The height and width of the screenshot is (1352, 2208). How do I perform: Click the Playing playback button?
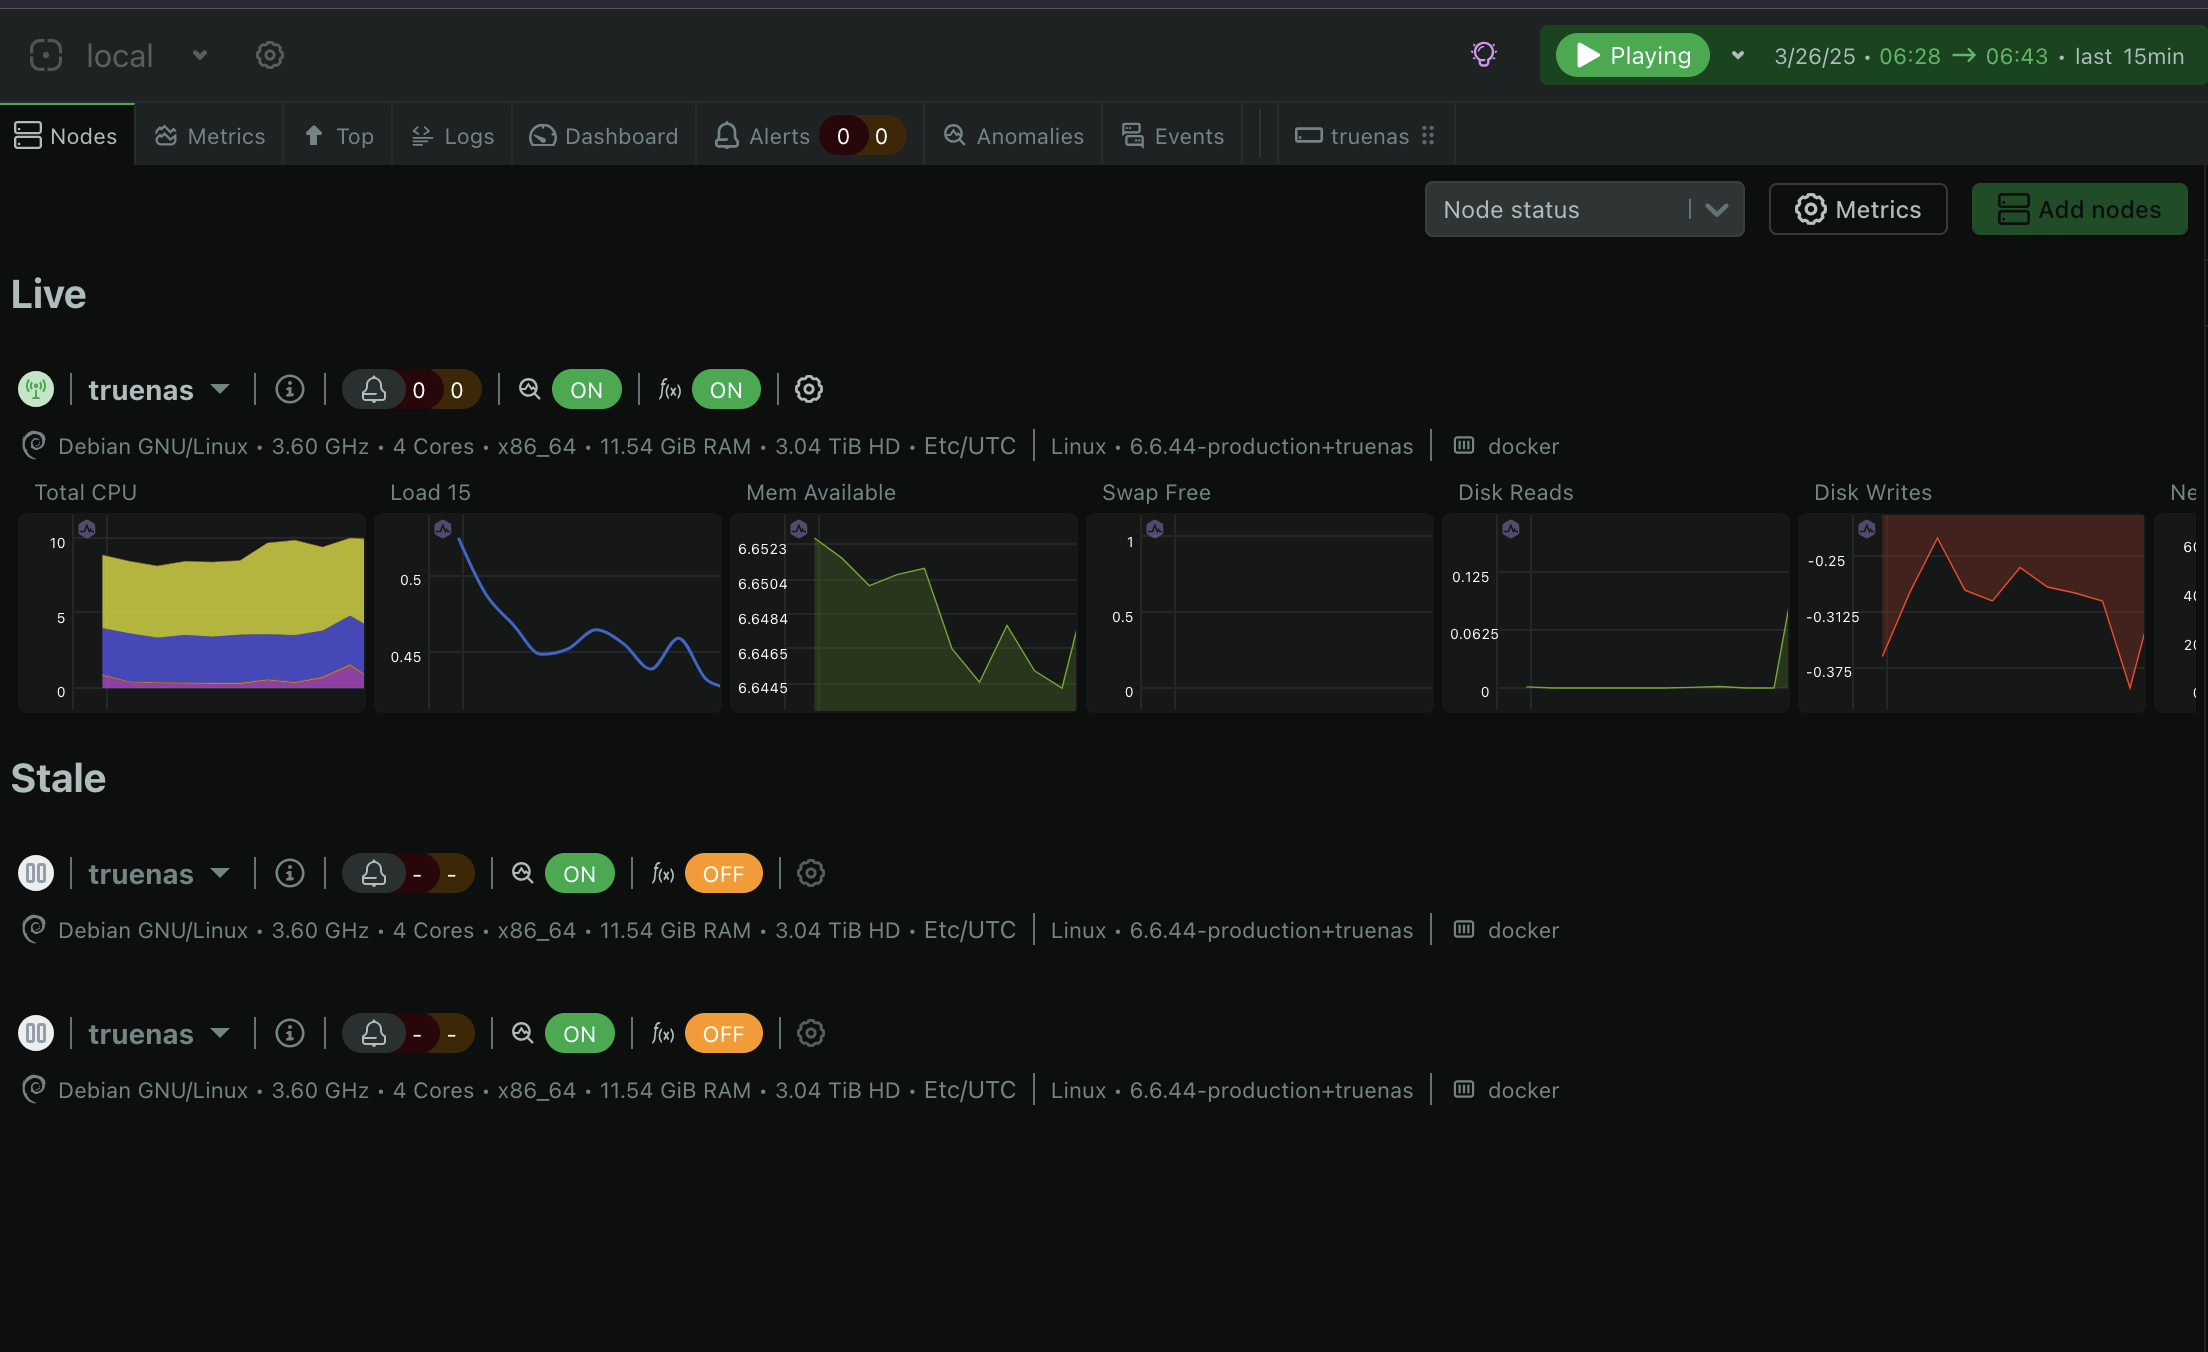tap(1633, 55)
